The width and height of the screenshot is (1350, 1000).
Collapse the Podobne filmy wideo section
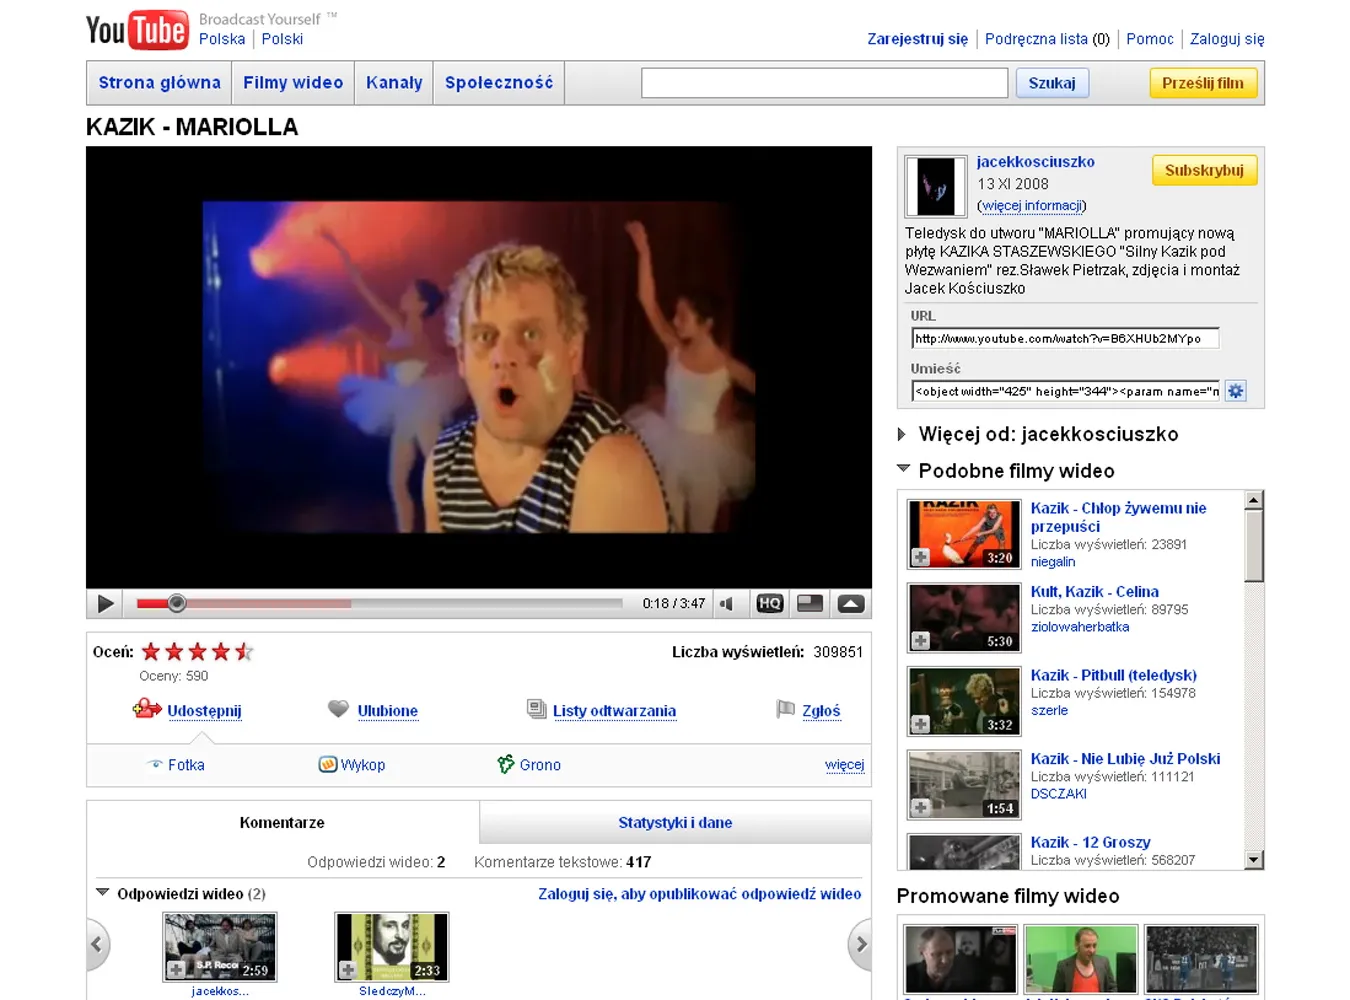903,469
